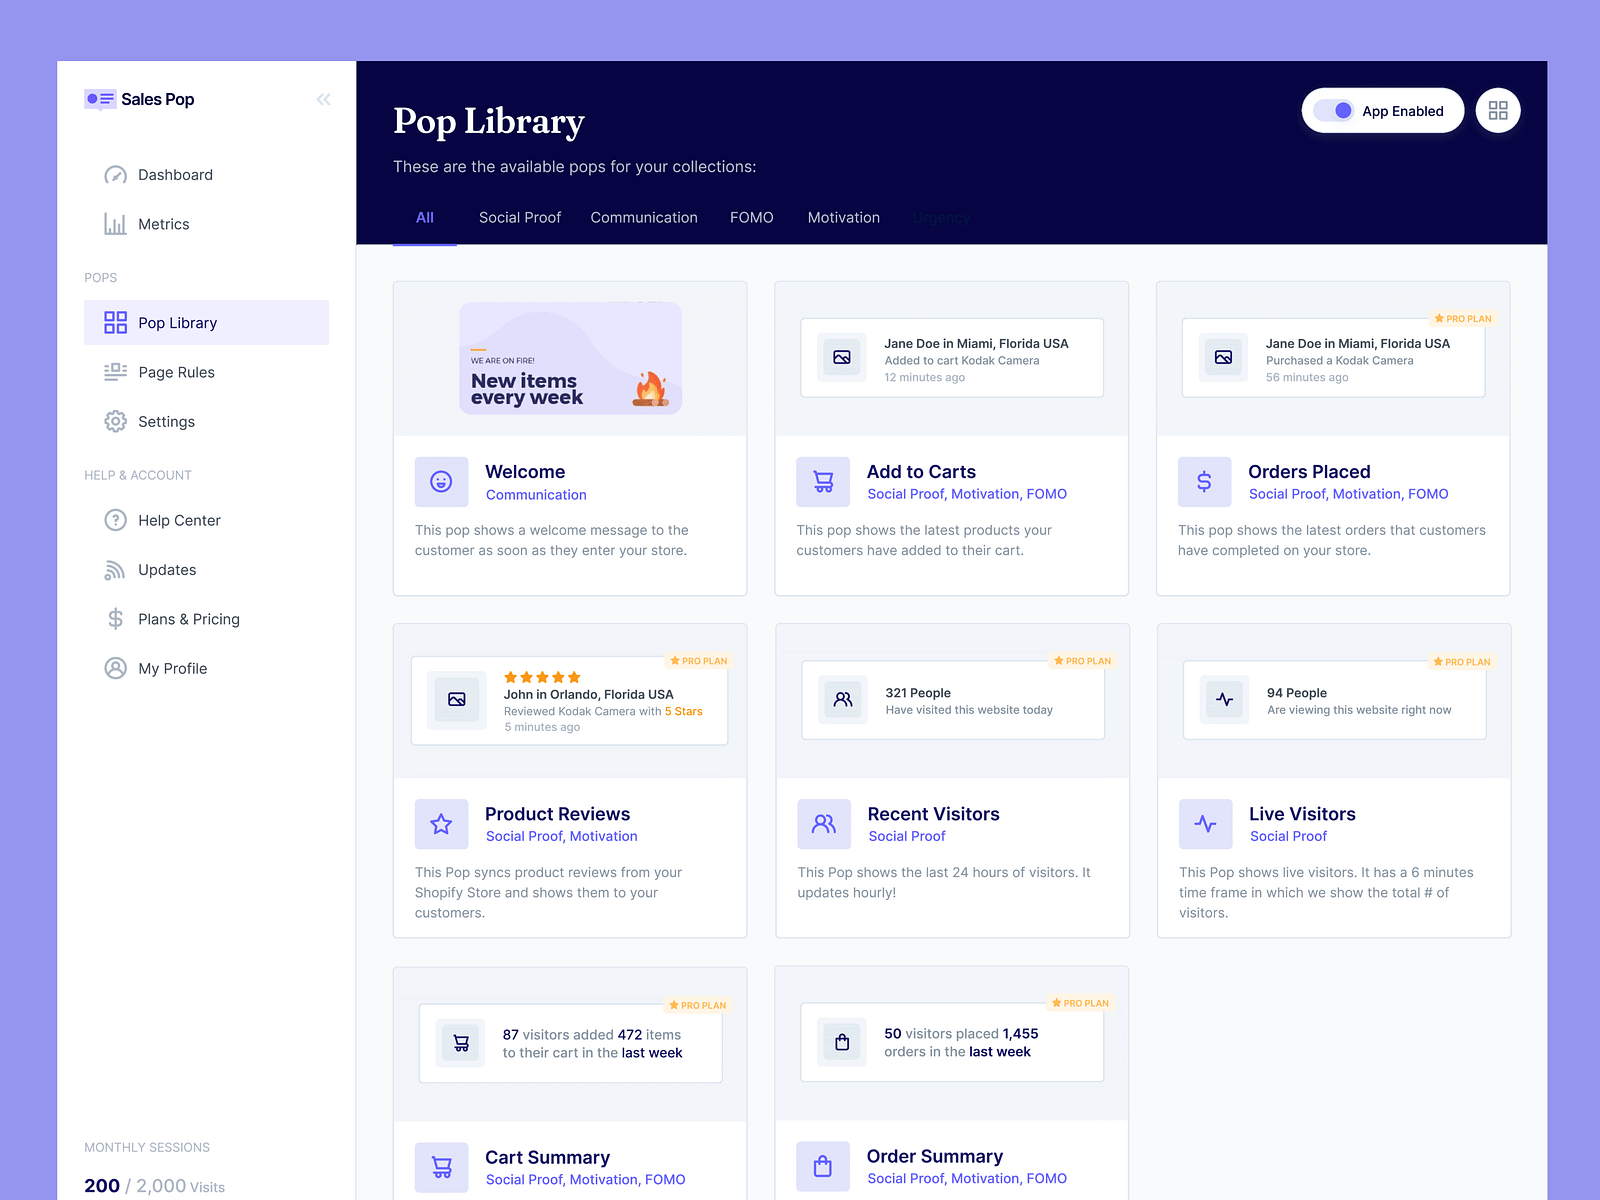
Task: Open the FOMO category tab
Action: (751, 217)
